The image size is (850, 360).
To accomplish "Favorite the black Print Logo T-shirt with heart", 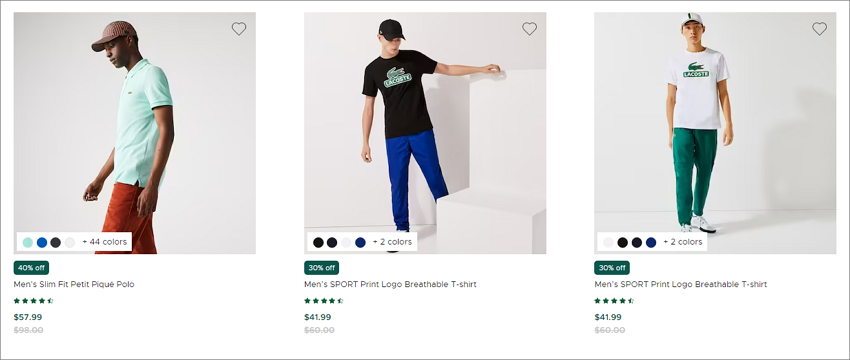I will pyautogui.click(x=530, y=29).
